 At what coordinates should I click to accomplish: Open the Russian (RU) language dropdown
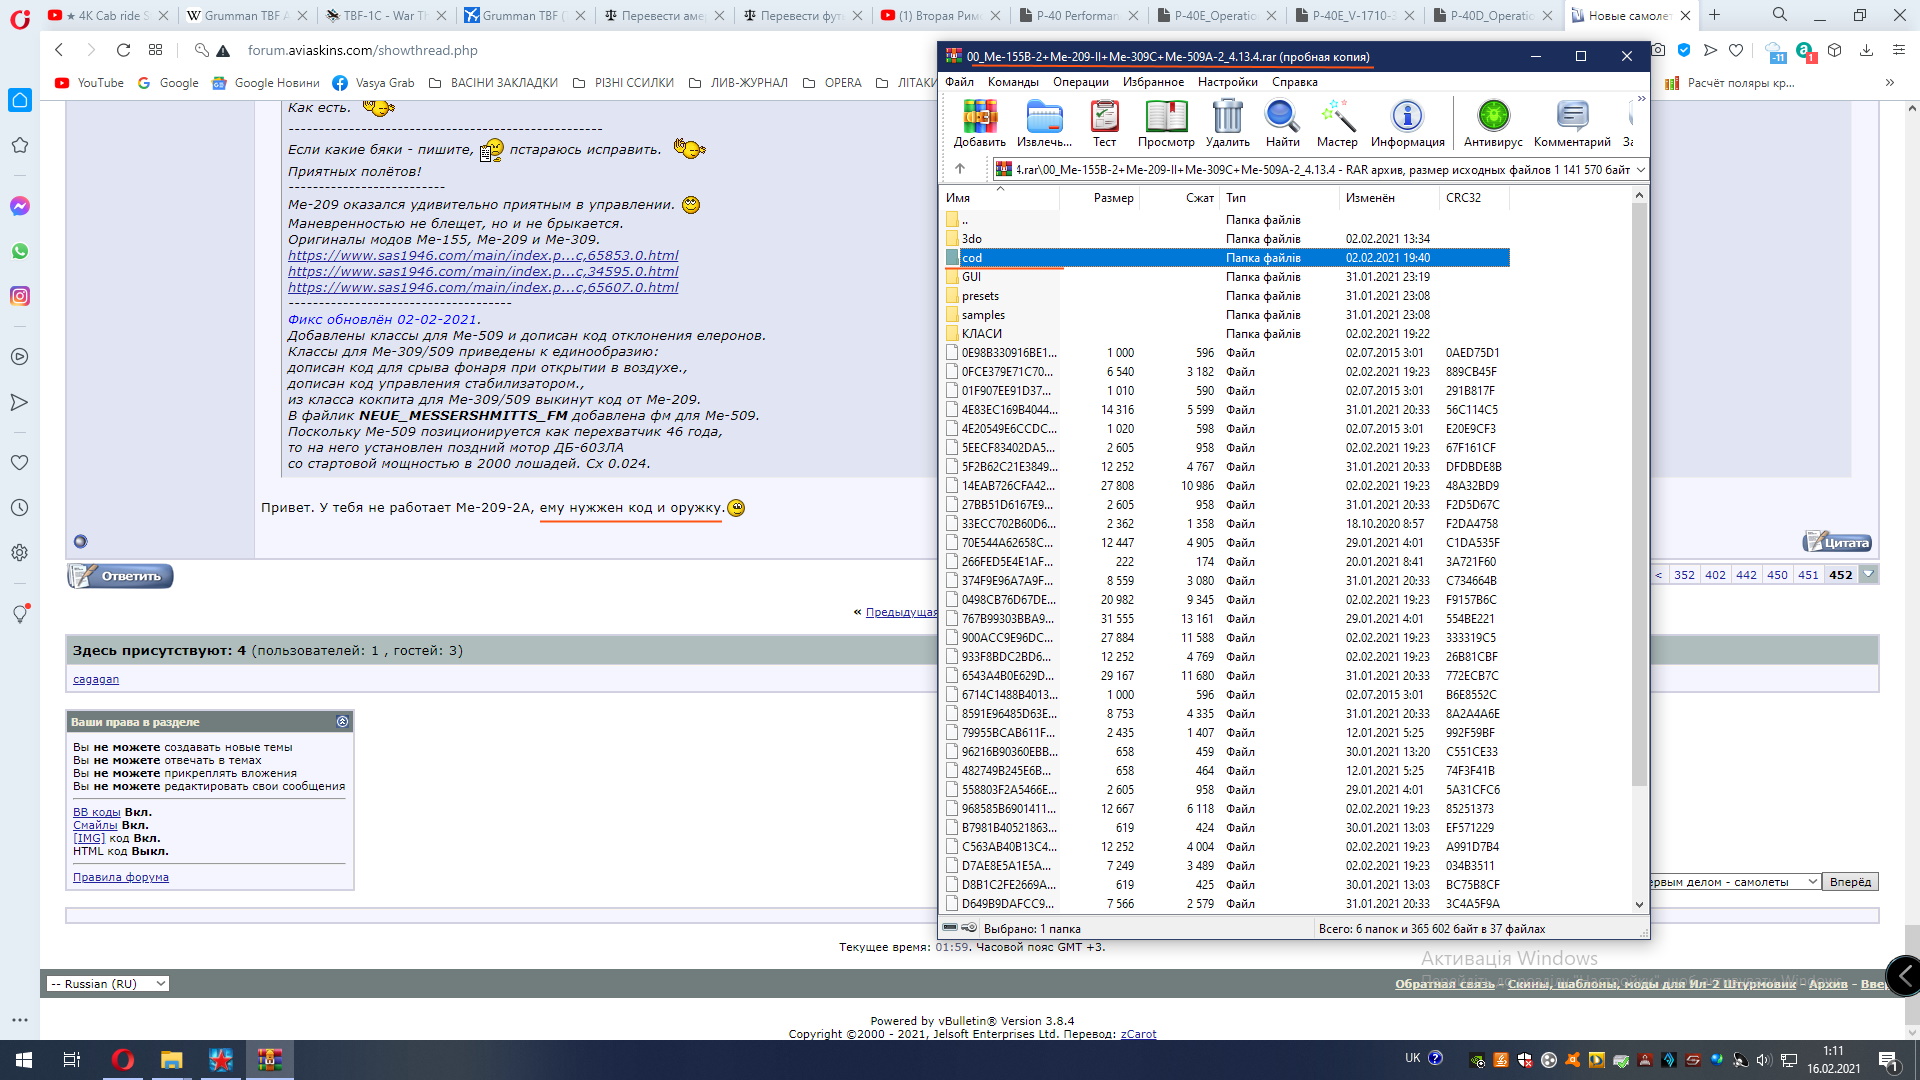(108, 984)
